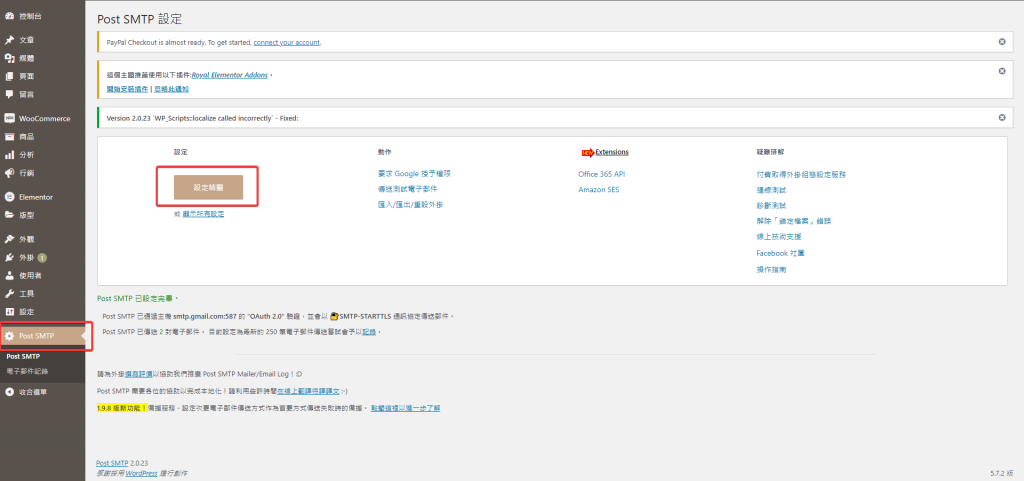Open the Office 365 API link

[601, 174]
